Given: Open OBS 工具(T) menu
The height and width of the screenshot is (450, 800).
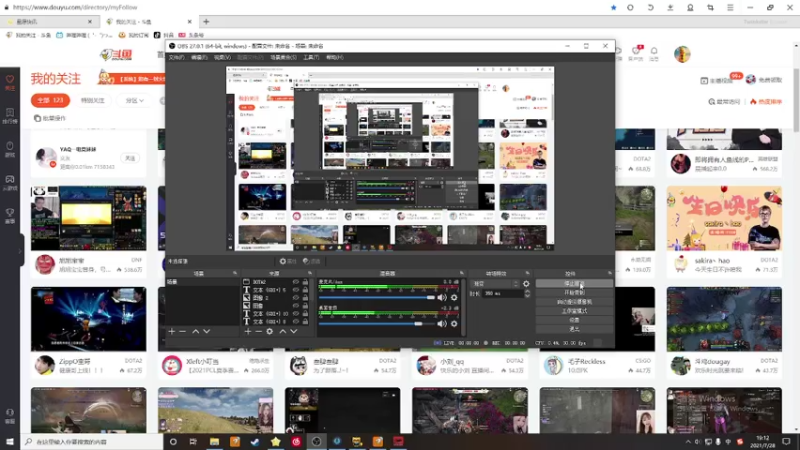Looking at the screenshot, I should pos(311,58).
